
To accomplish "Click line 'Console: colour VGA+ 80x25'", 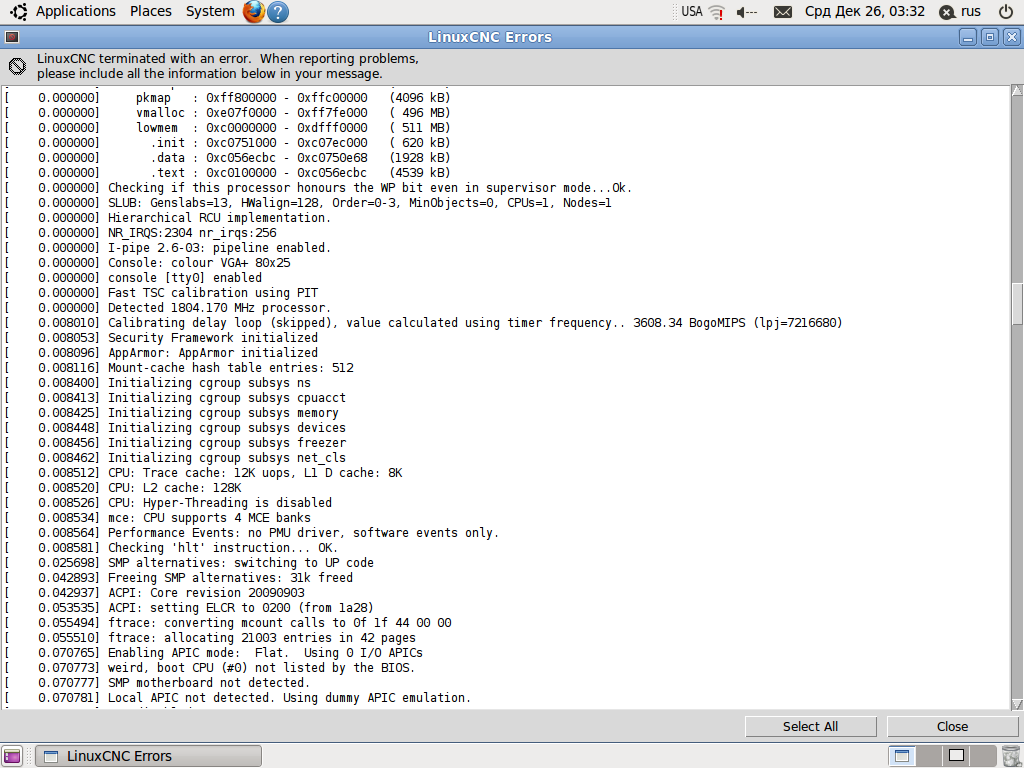I will tap(199, 263).
